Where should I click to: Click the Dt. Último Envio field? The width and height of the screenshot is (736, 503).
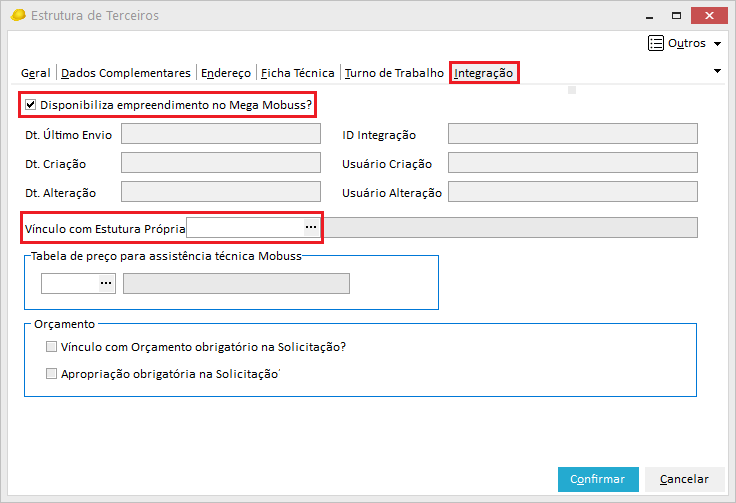[x=221, y=134]
